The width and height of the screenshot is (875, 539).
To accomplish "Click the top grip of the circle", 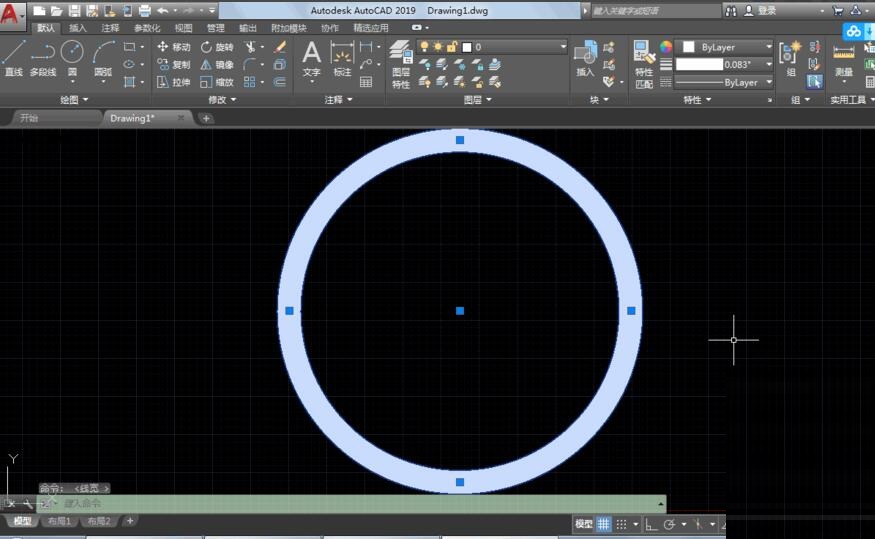I will tap(460, 140).
